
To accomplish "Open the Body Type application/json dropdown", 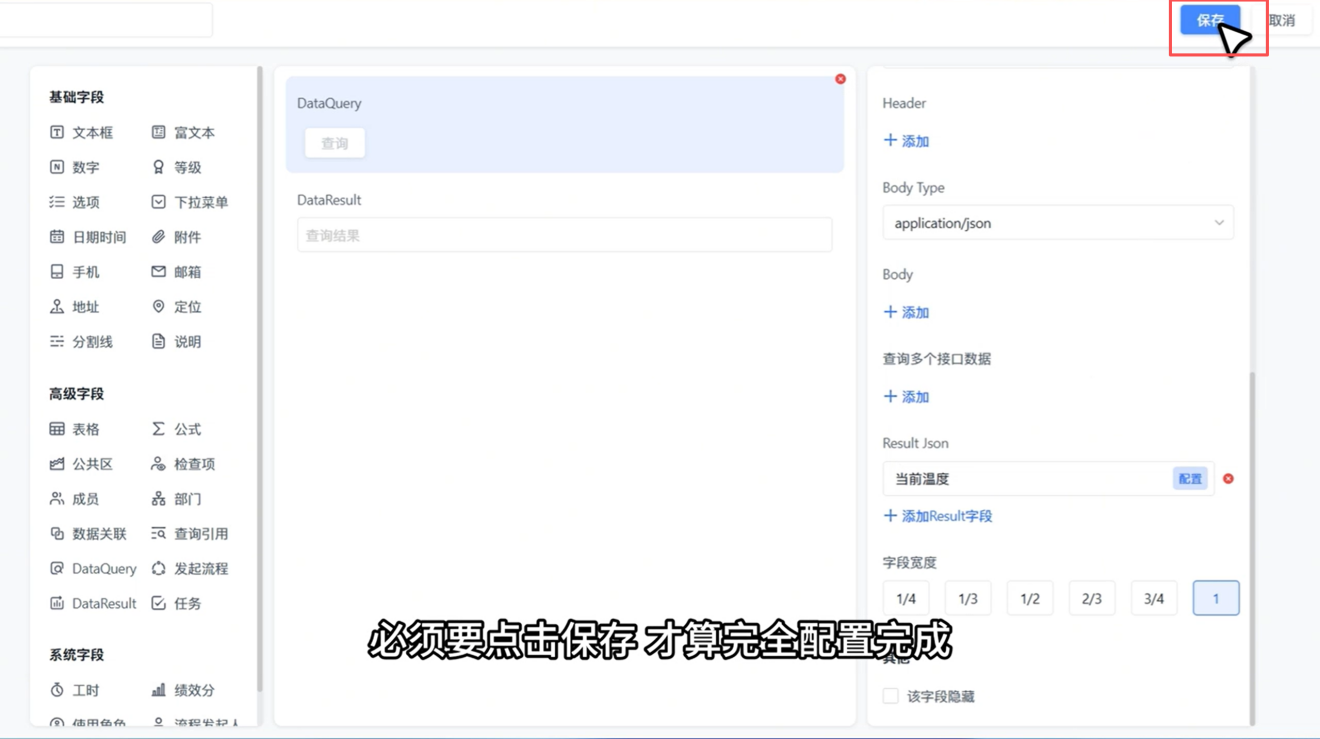I will point(1058,223).
